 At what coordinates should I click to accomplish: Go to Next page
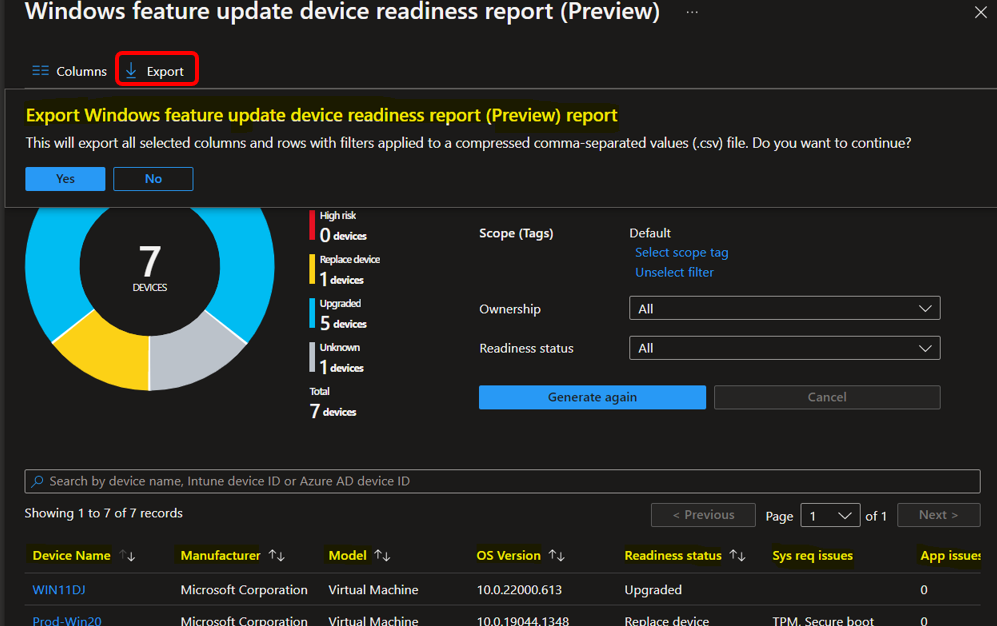click(939, 515)
